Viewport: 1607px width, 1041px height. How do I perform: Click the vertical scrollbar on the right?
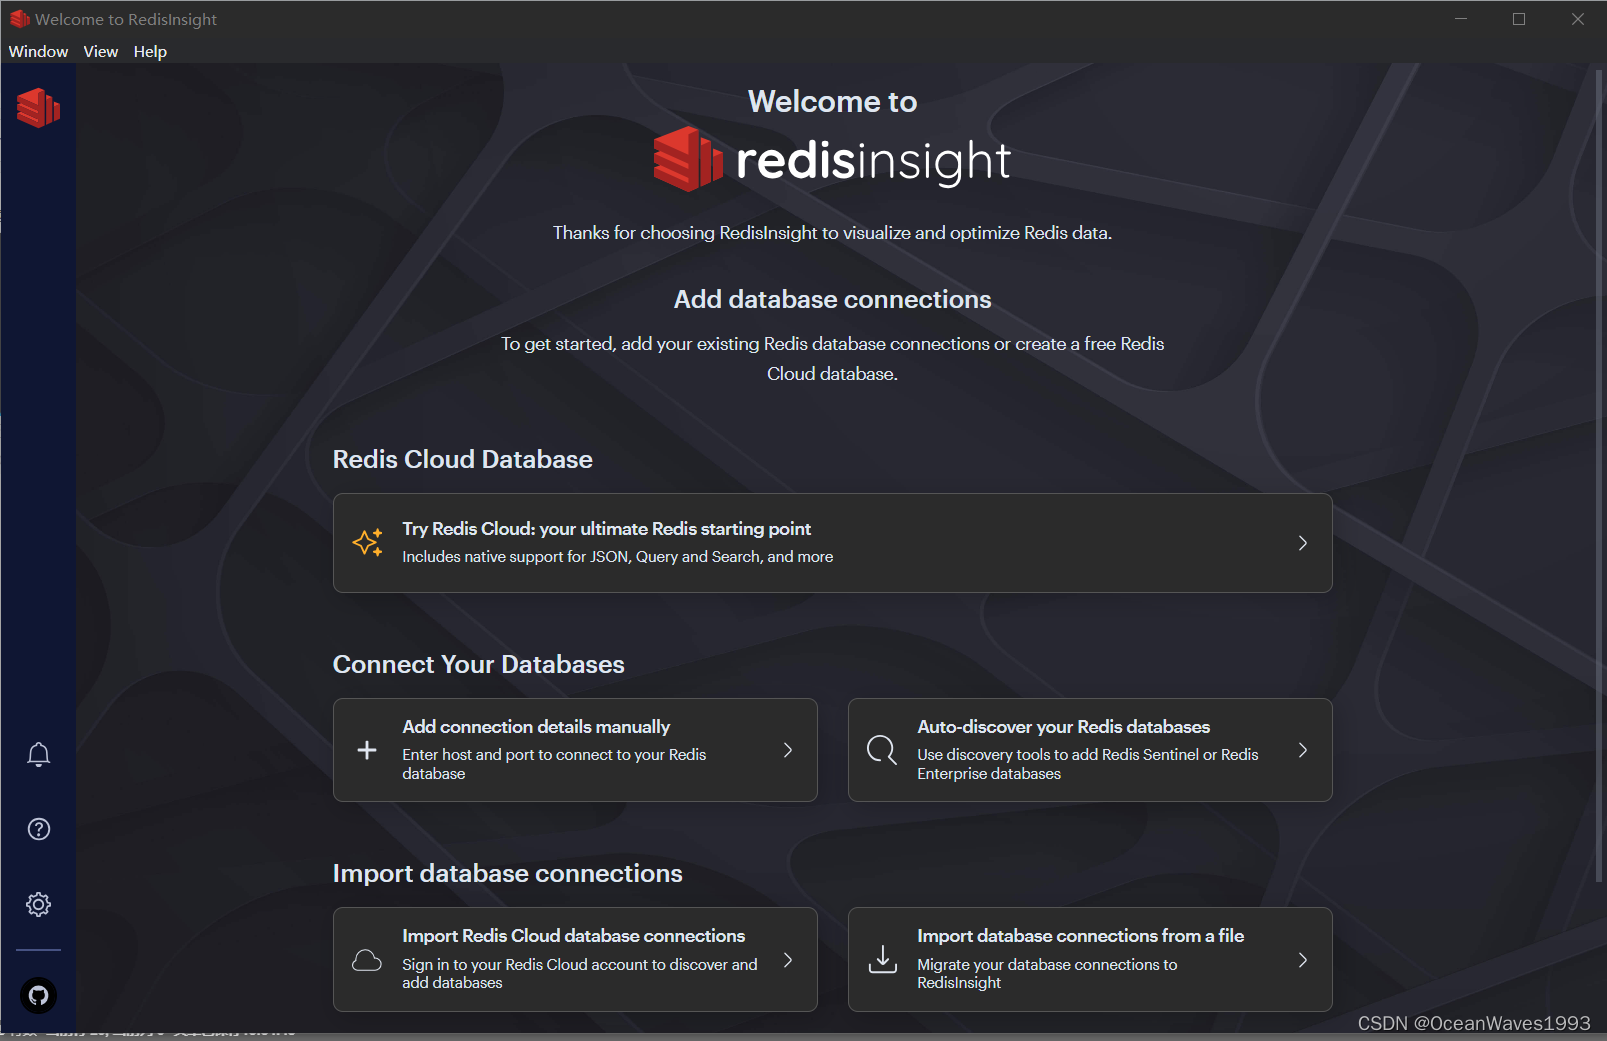click(1599, 475)
